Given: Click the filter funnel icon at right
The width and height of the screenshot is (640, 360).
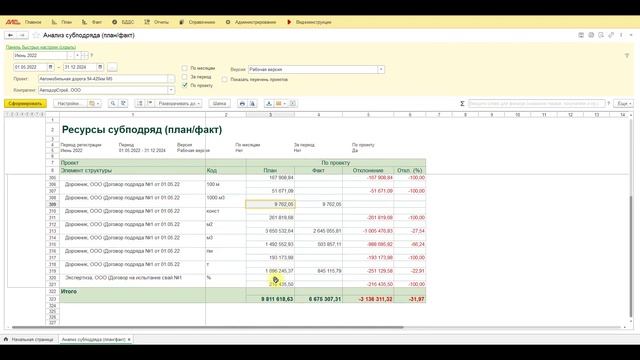Looking at the screenshot, I should click(627, 56).
